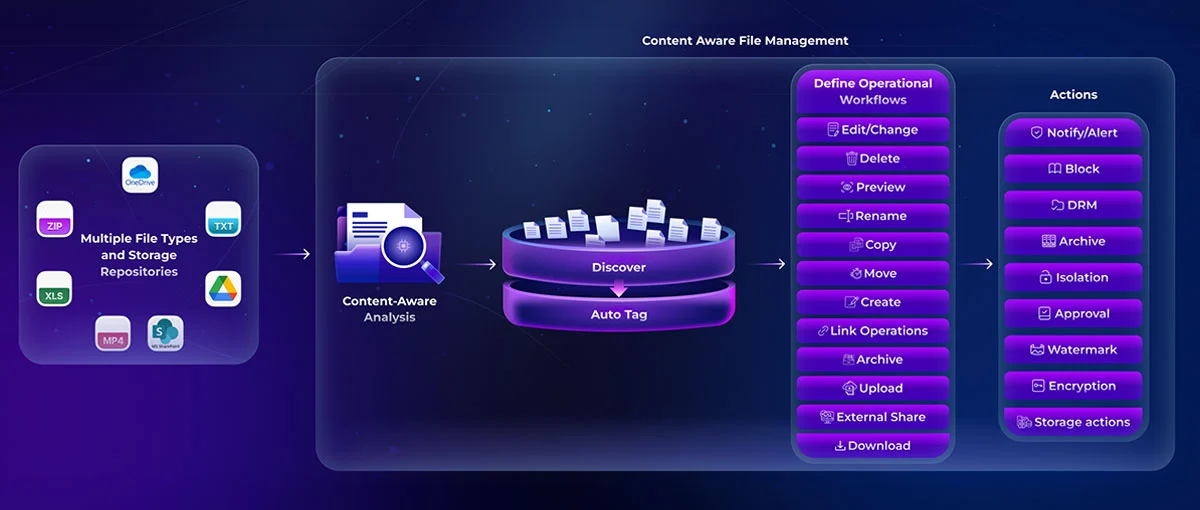Click the Content-Aware Analysis folder icon
The height and width of the screenshot is (510, 1200).
coord(389,244)
